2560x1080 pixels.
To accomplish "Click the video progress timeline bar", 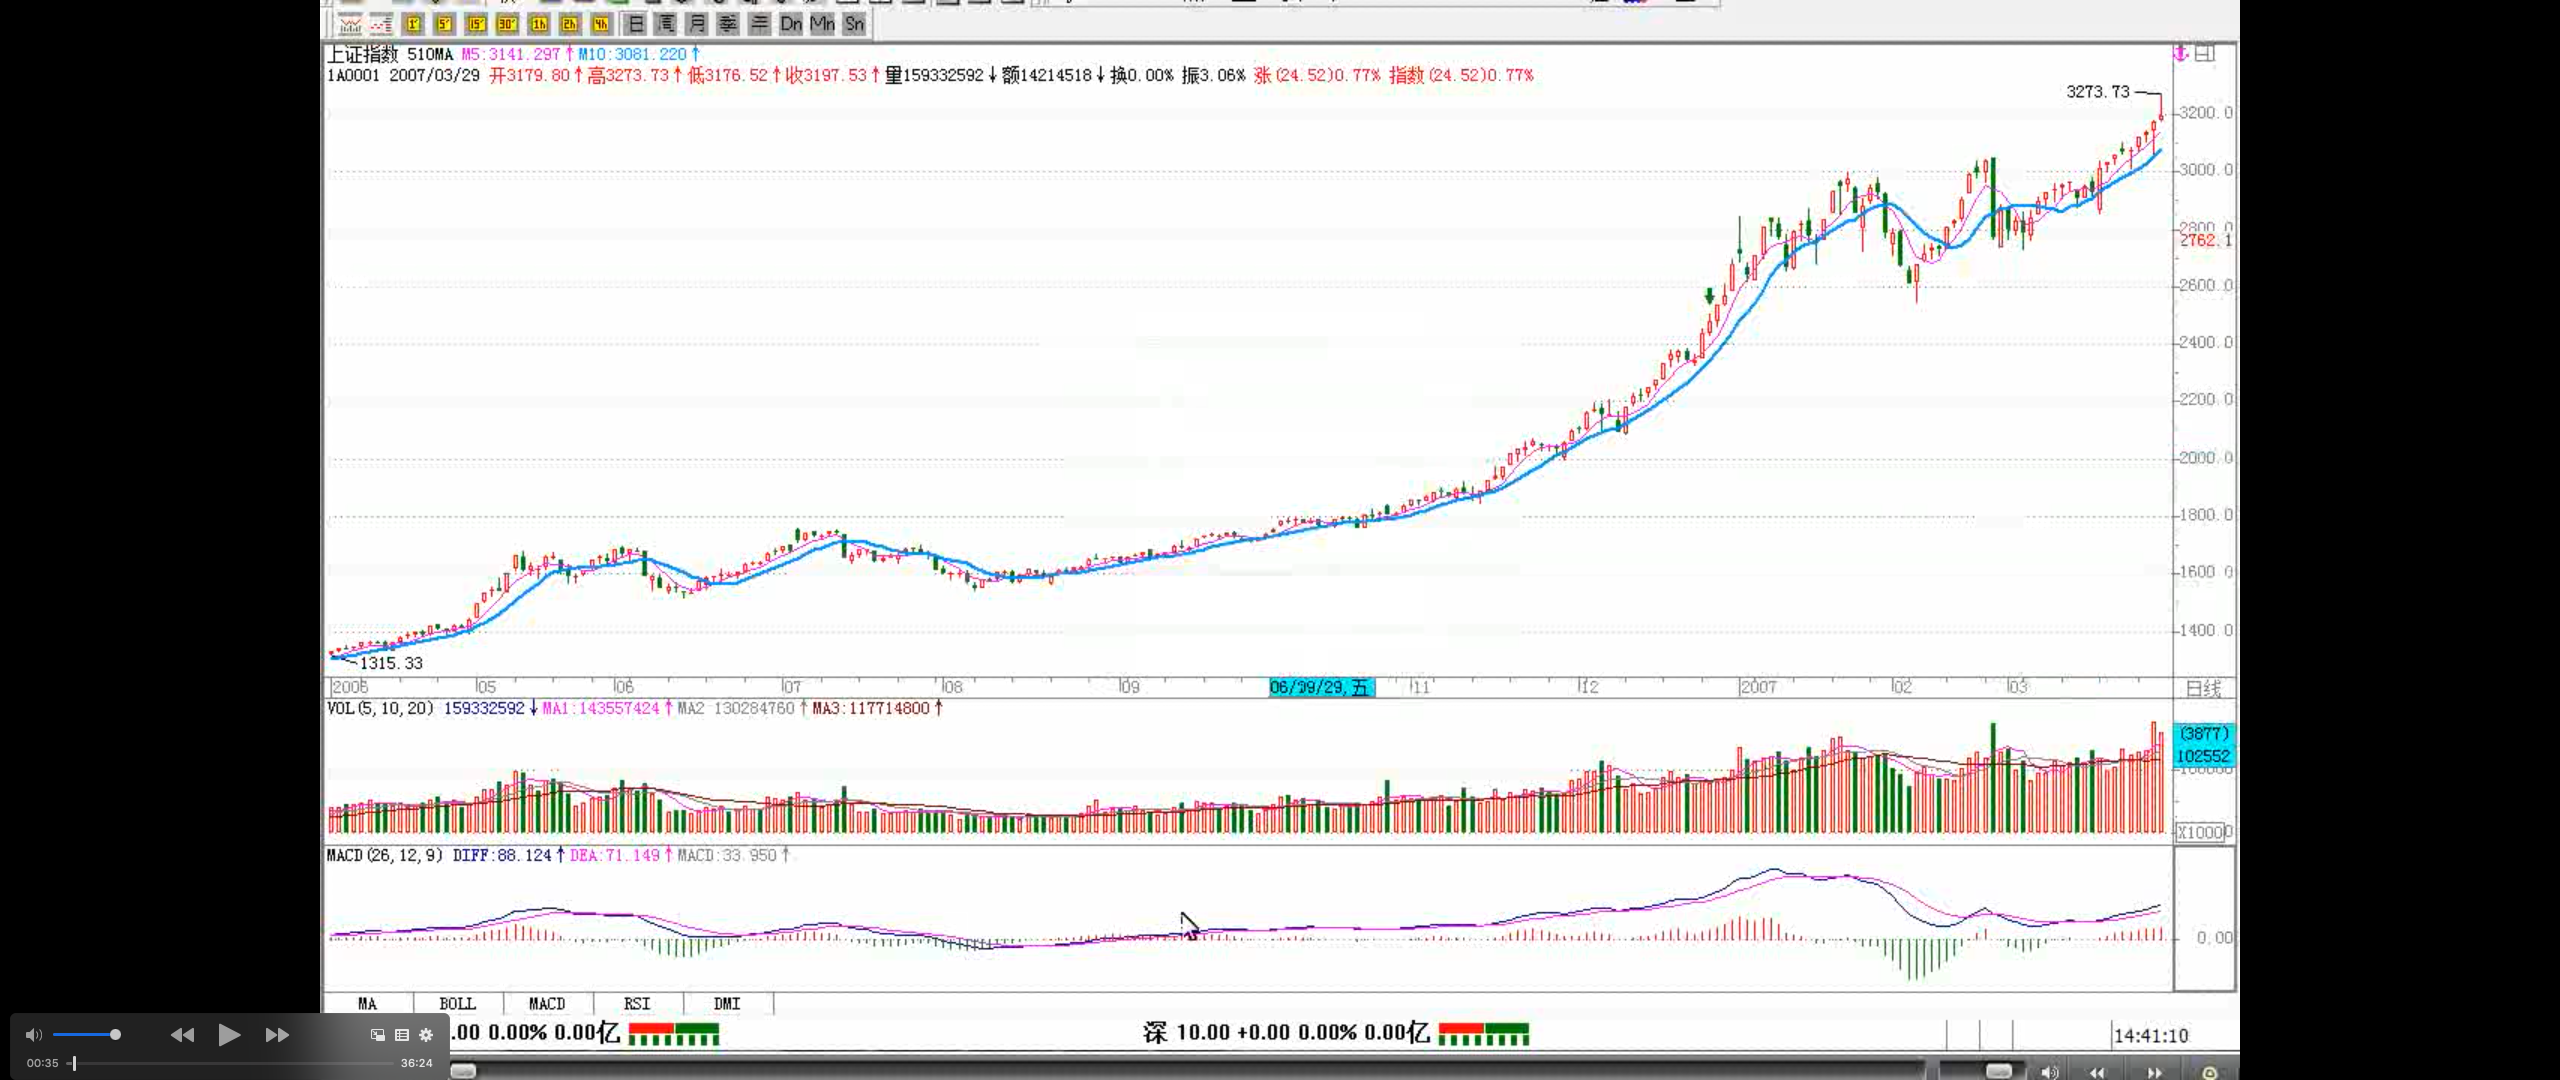I will 232,1063.
